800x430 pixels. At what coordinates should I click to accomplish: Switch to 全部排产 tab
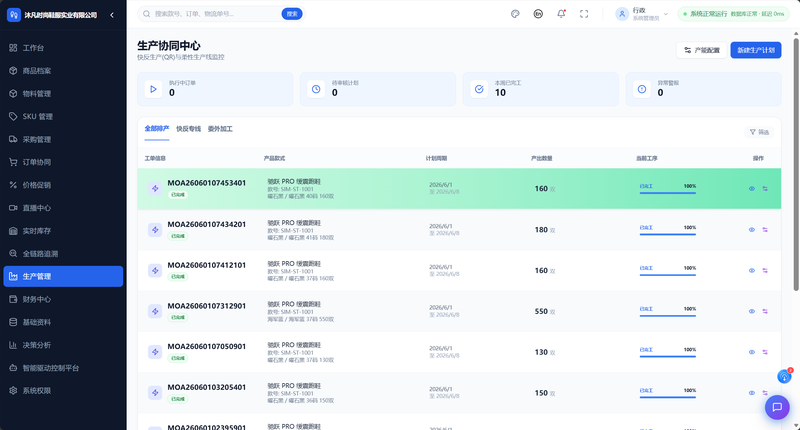point(157,129)
